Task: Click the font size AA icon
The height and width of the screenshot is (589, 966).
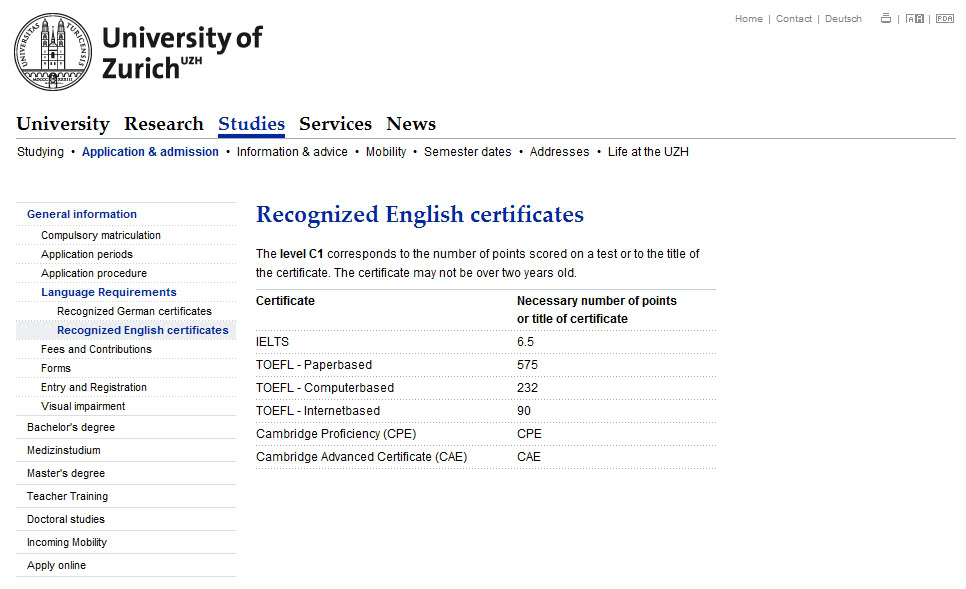Action: (x=914, y=18)
